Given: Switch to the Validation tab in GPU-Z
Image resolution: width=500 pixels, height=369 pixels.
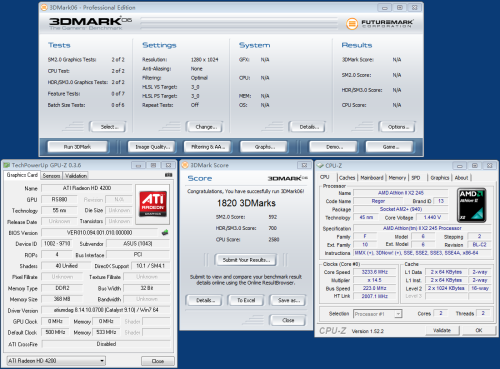Looking at the screenshot, I should pyautogui.click(x=76, y=176).
